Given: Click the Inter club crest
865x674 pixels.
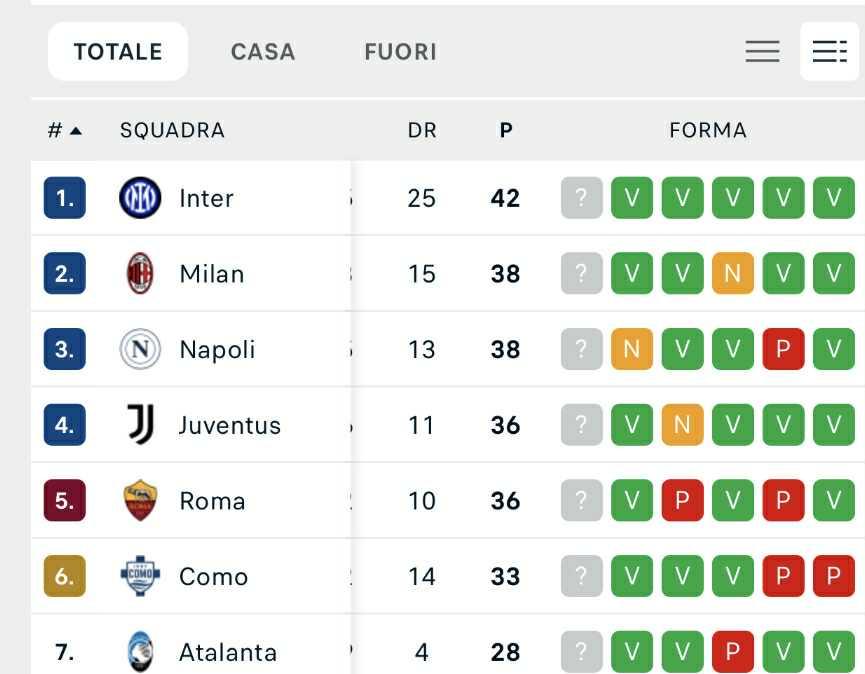Looking at the screenshot, I should point(138,197).
